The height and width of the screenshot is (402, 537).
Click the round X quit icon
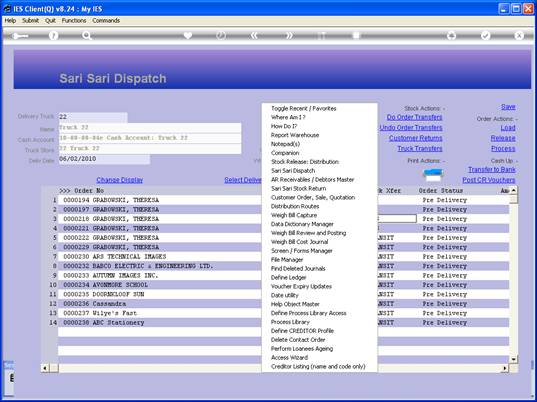click(519, 36)
